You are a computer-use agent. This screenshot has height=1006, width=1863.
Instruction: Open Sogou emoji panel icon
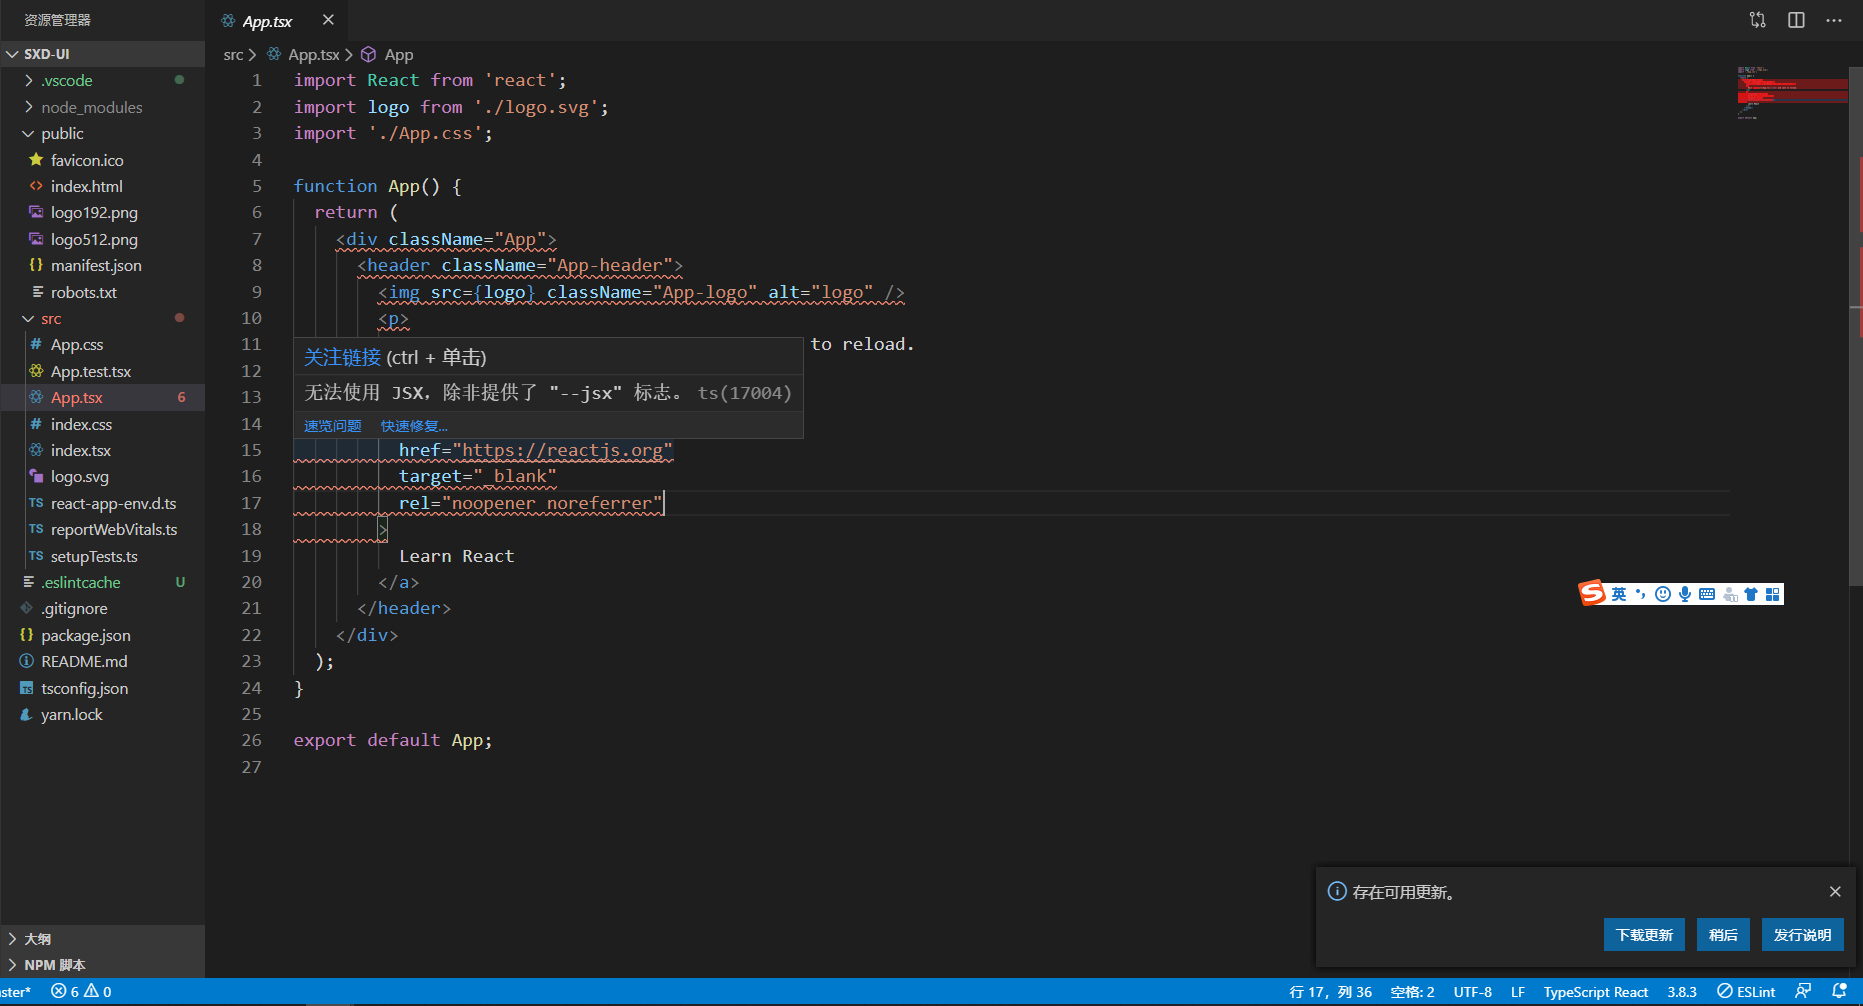(1662, 594)
